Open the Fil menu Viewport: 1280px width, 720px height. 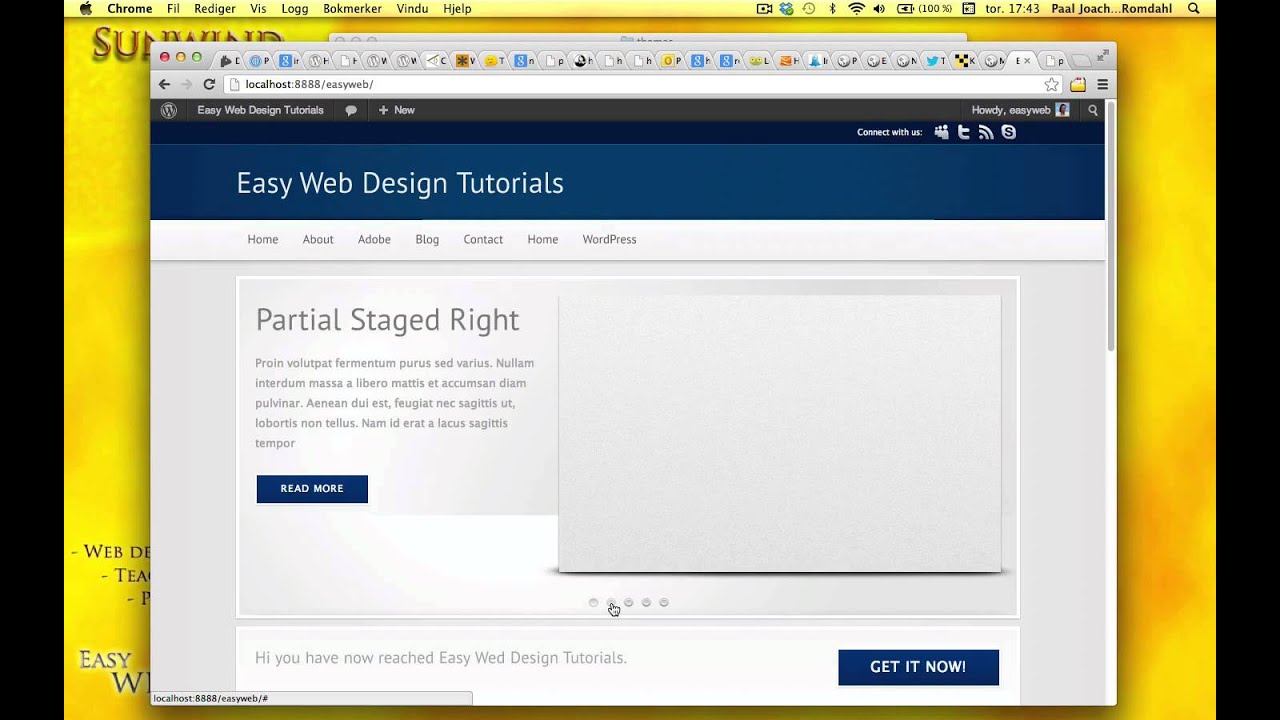click(x=173, y=8)
